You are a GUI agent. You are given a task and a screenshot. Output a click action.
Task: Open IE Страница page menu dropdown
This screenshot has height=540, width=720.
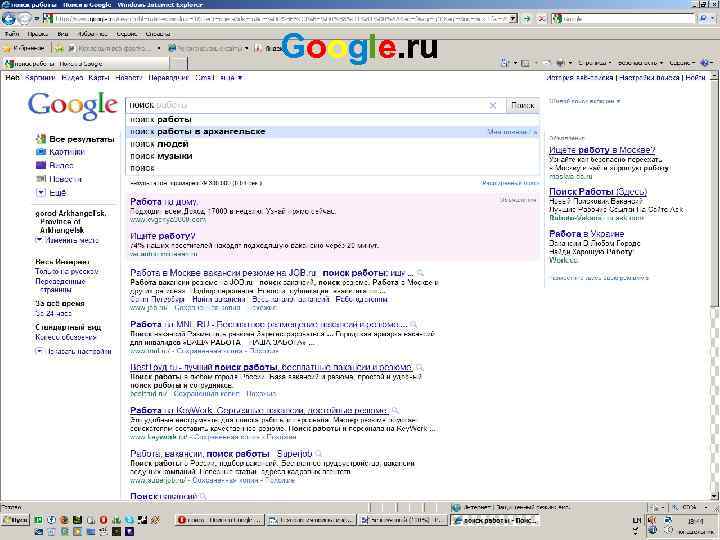pyautogui.click(x=594, y=62)
